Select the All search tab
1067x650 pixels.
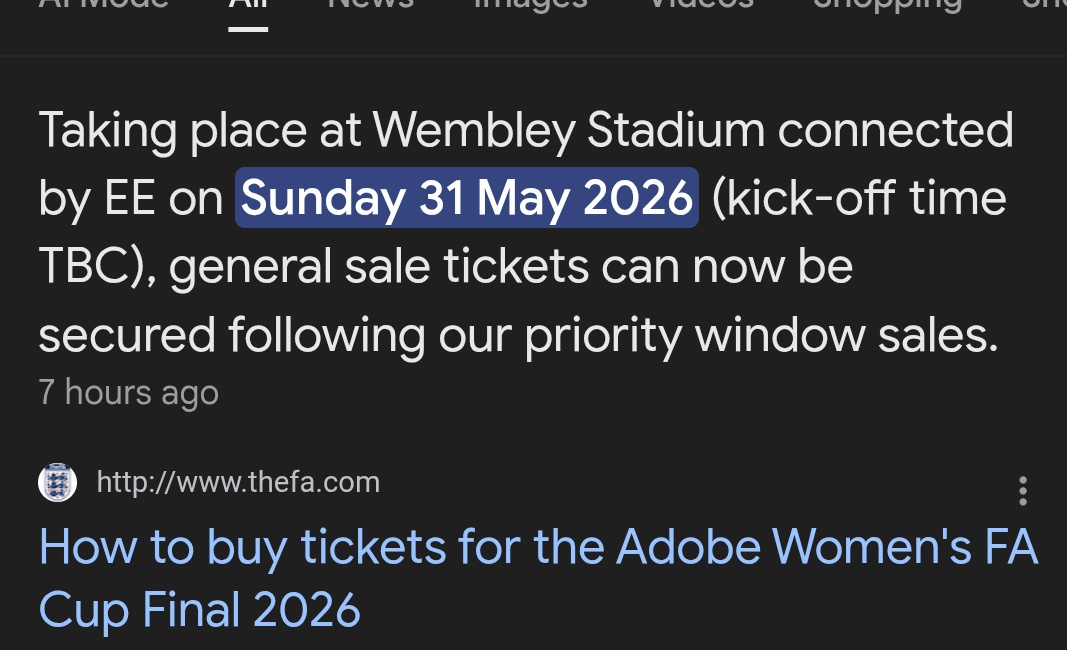click(247, 8)
